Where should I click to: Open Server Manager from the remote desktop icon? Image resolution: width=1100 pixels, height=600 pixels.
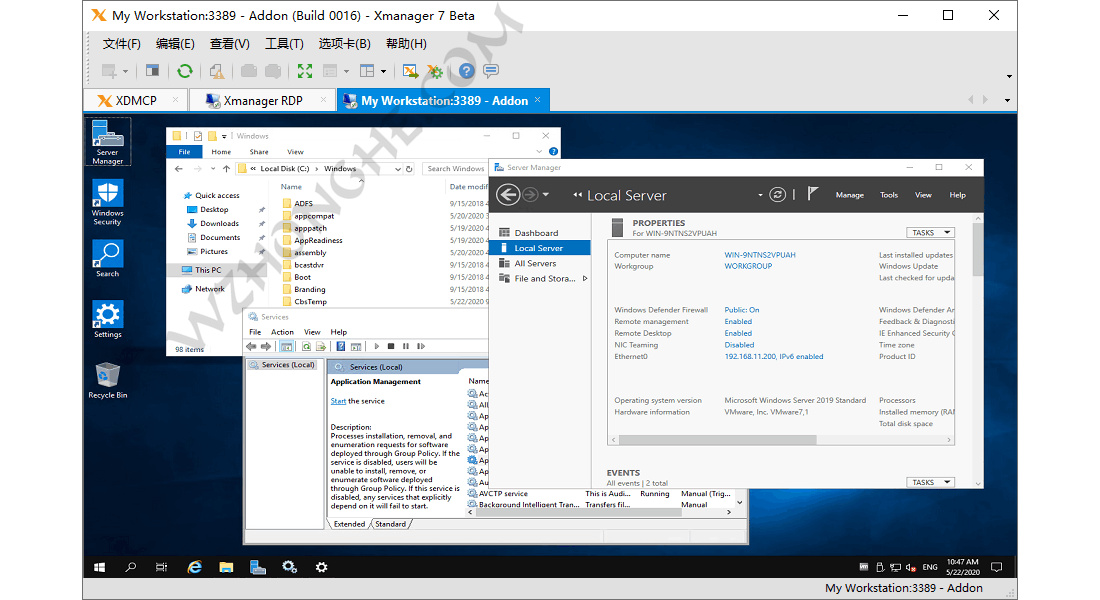click(x=107, y=137)
